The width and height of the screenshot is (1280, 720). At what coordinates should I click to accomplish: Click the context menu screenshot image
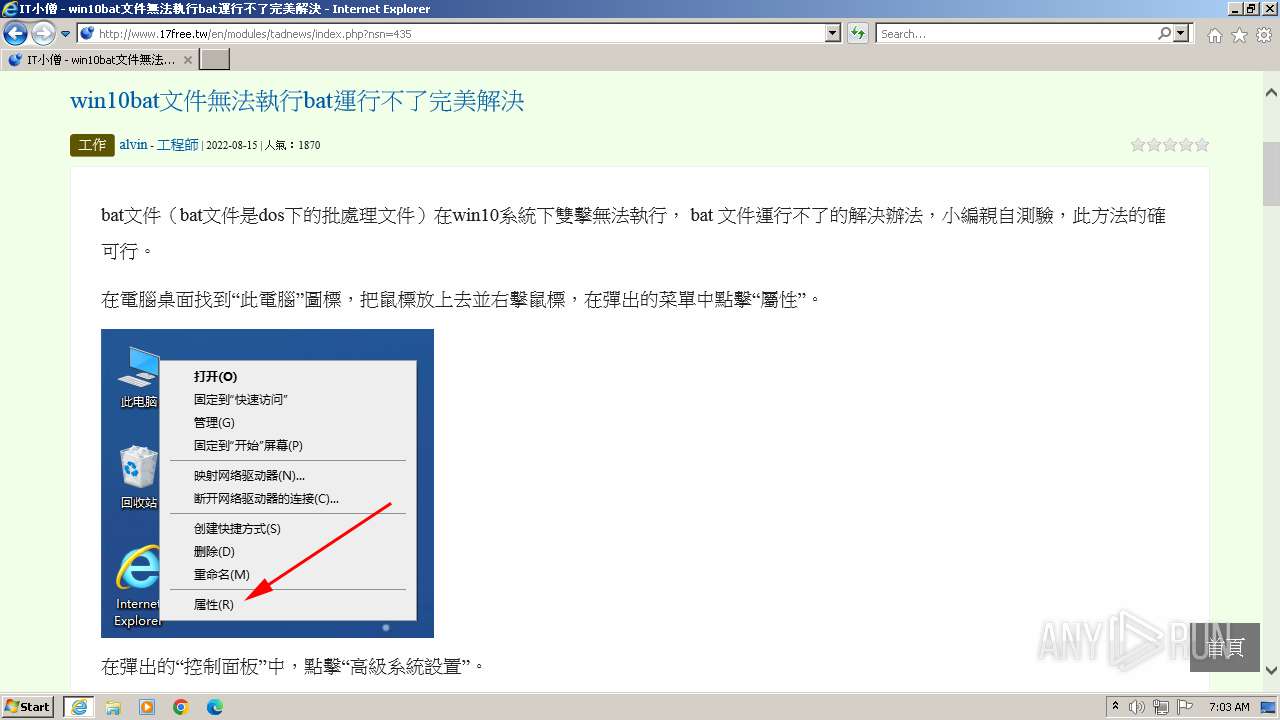[267, 483]
